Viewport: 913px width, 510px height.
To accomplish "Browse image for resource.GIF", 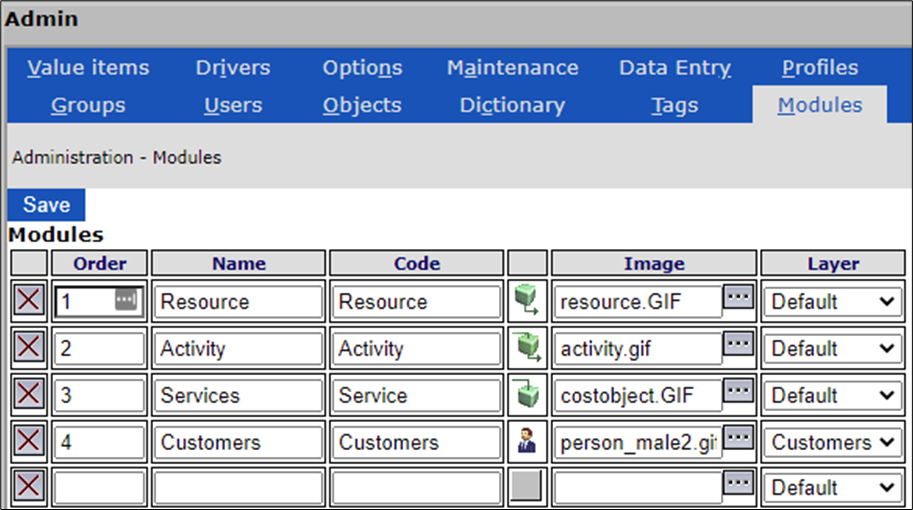I will (738, 298).
